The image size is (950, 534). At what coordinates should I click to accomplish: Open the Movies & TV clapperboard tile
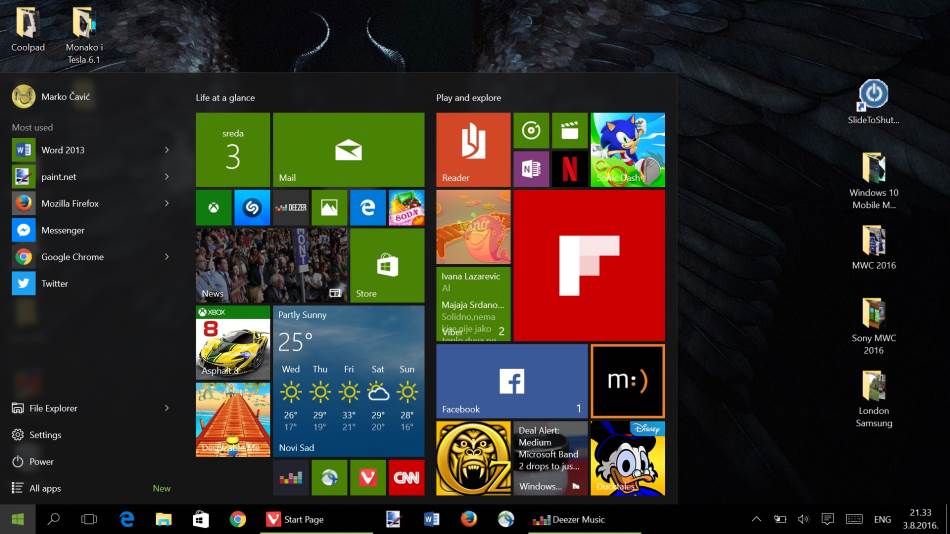coord(570,130)
